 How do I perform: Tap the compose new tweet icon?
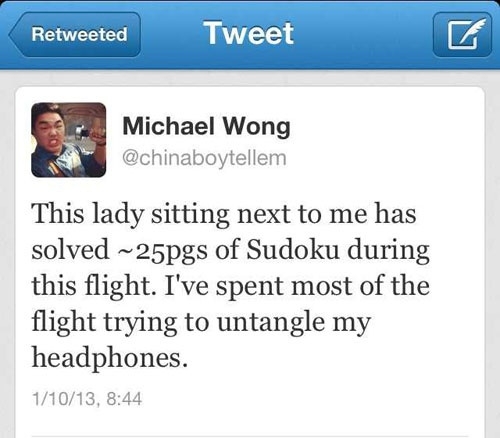click(x=462, y=35)
